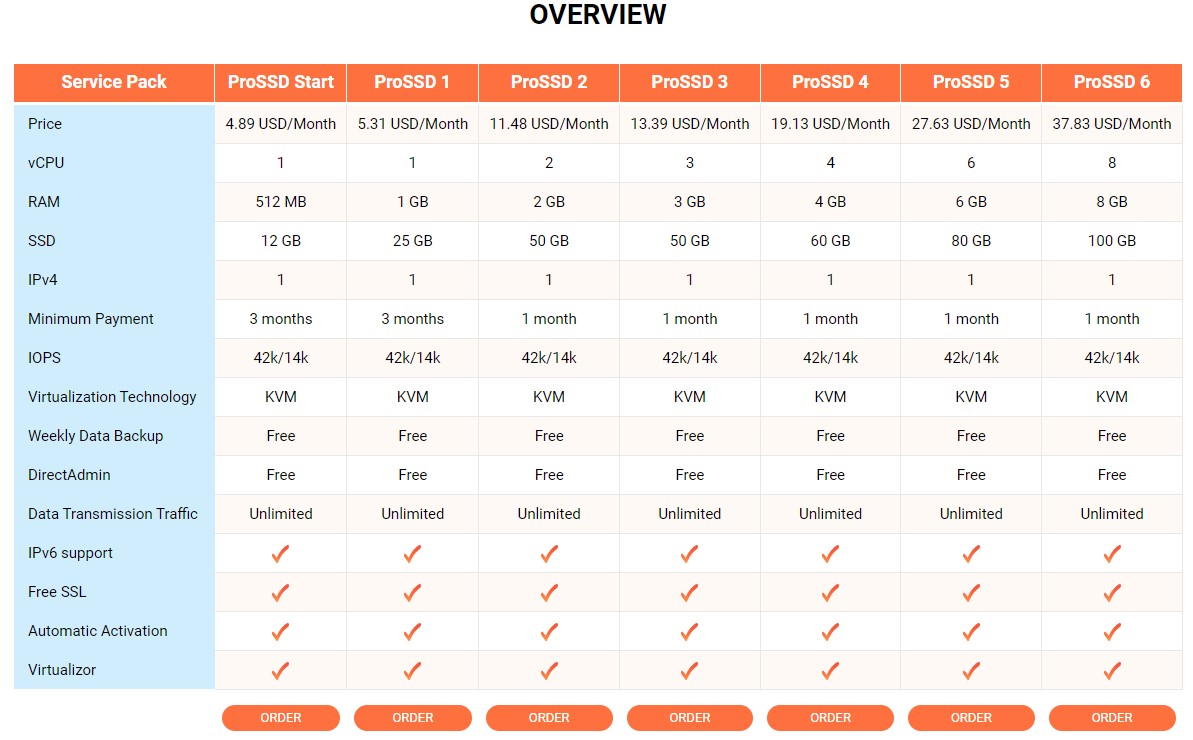Screen dimensions: 1193x740
Task: Order the ProSSD 5 service pack
Action: click(x=971, y=718)
